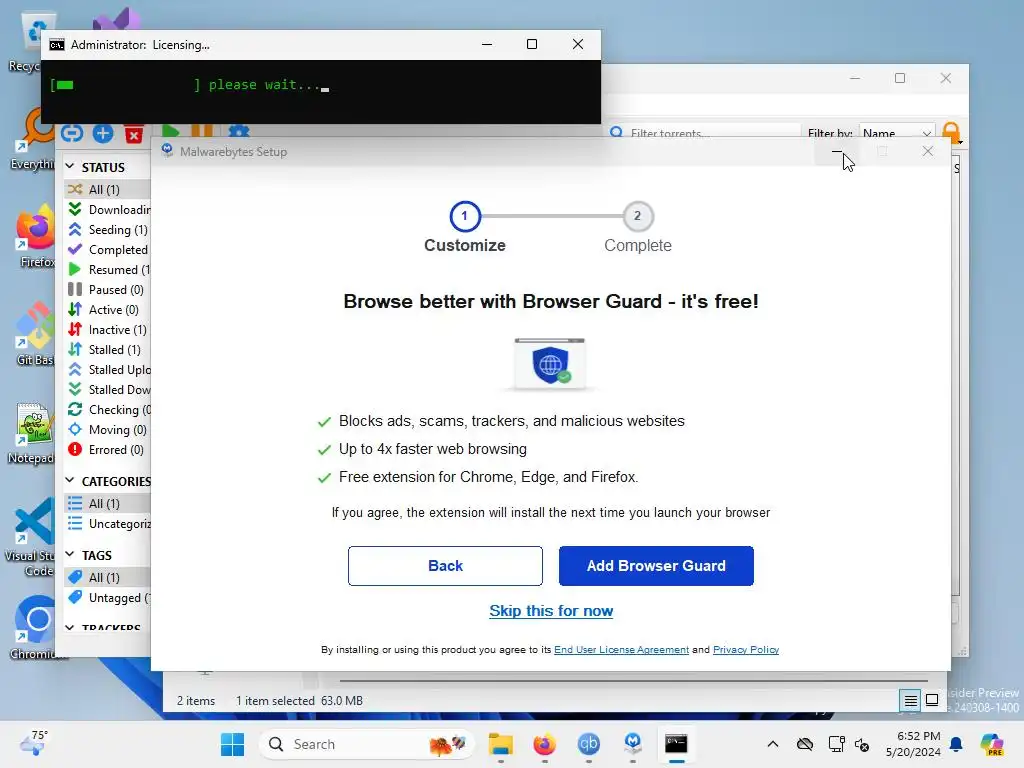Select Stalled Downloading status filter
Image resolution: width=1024 pixels, height=768 pixels.
108,389
